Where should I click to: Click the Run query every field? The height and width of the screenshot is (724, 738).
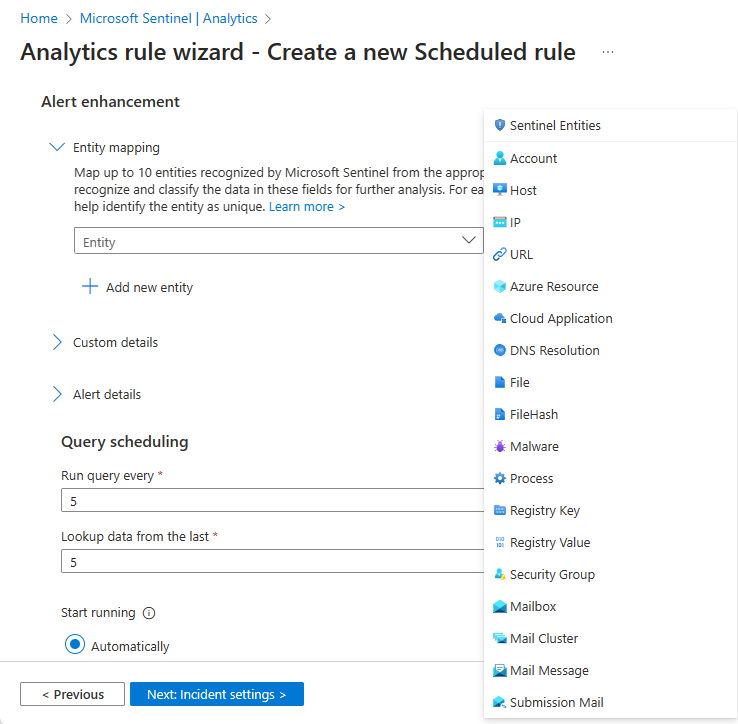(272, 501)
